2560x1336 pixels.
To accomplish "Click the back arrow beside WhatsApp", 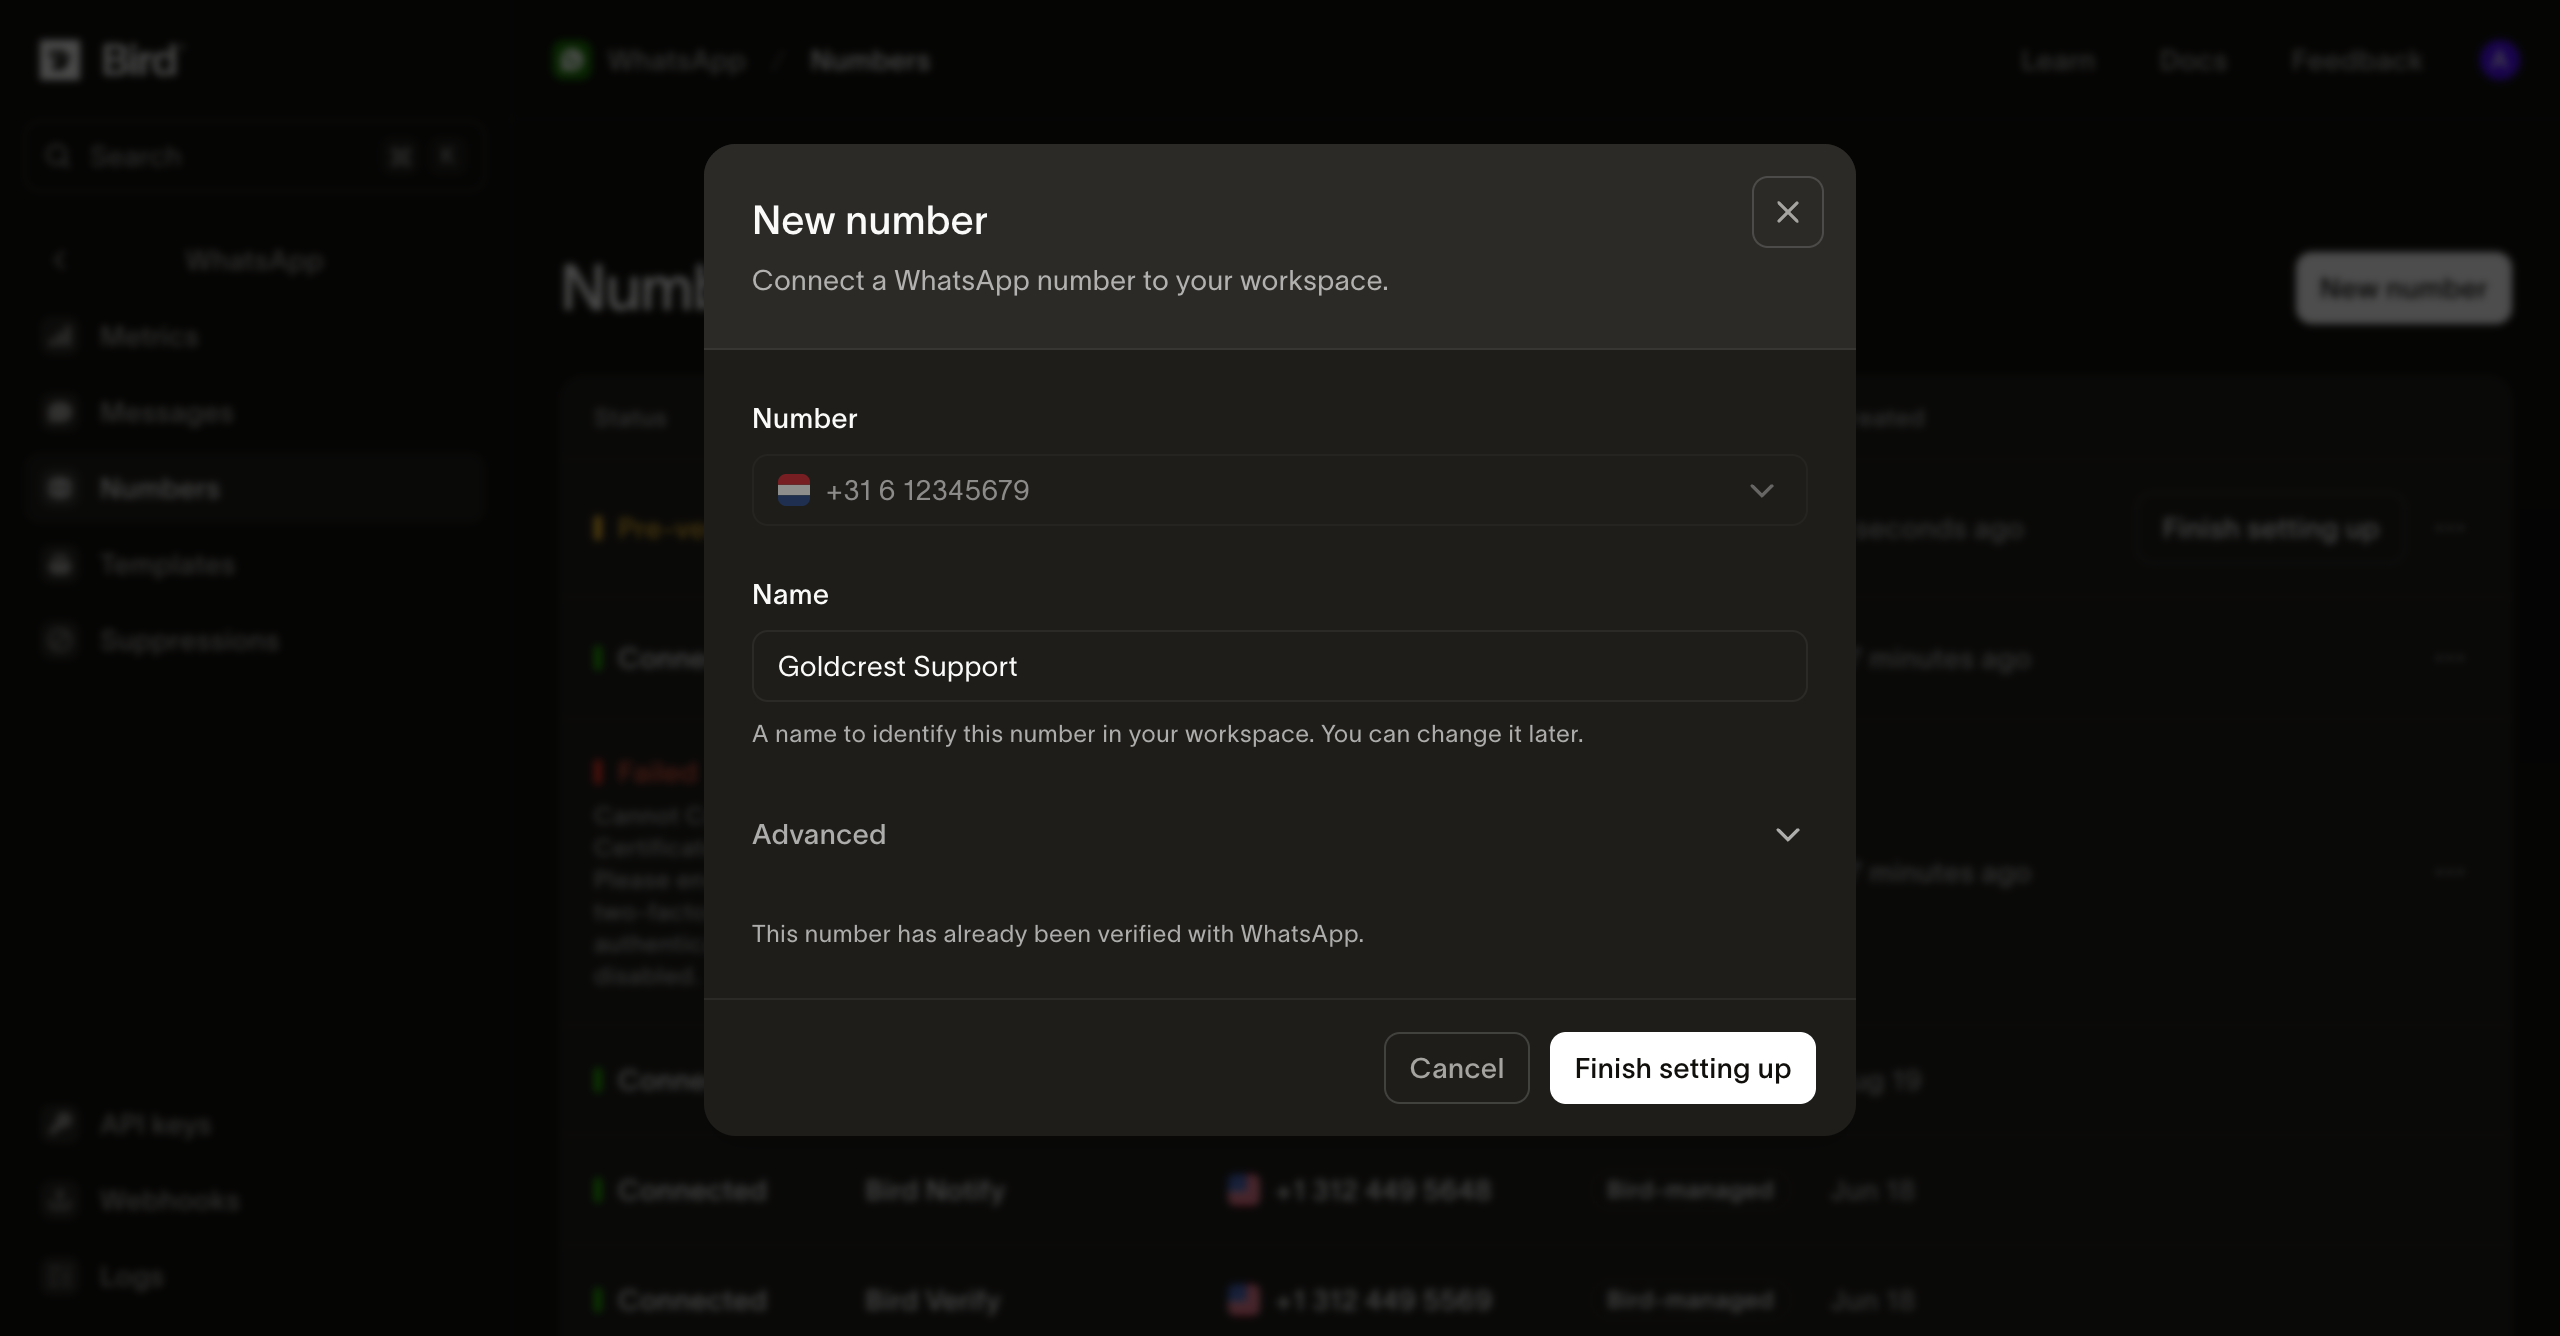I will 60,261.
